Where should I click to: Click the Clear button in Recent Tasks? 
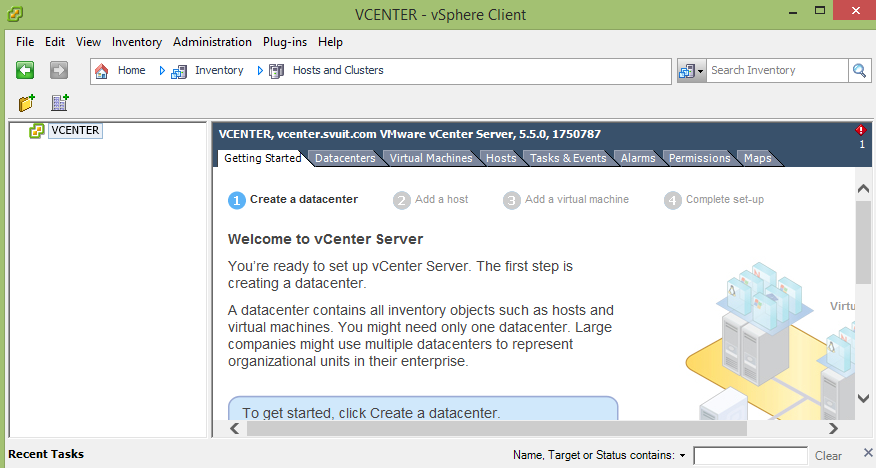pos(828,456)
